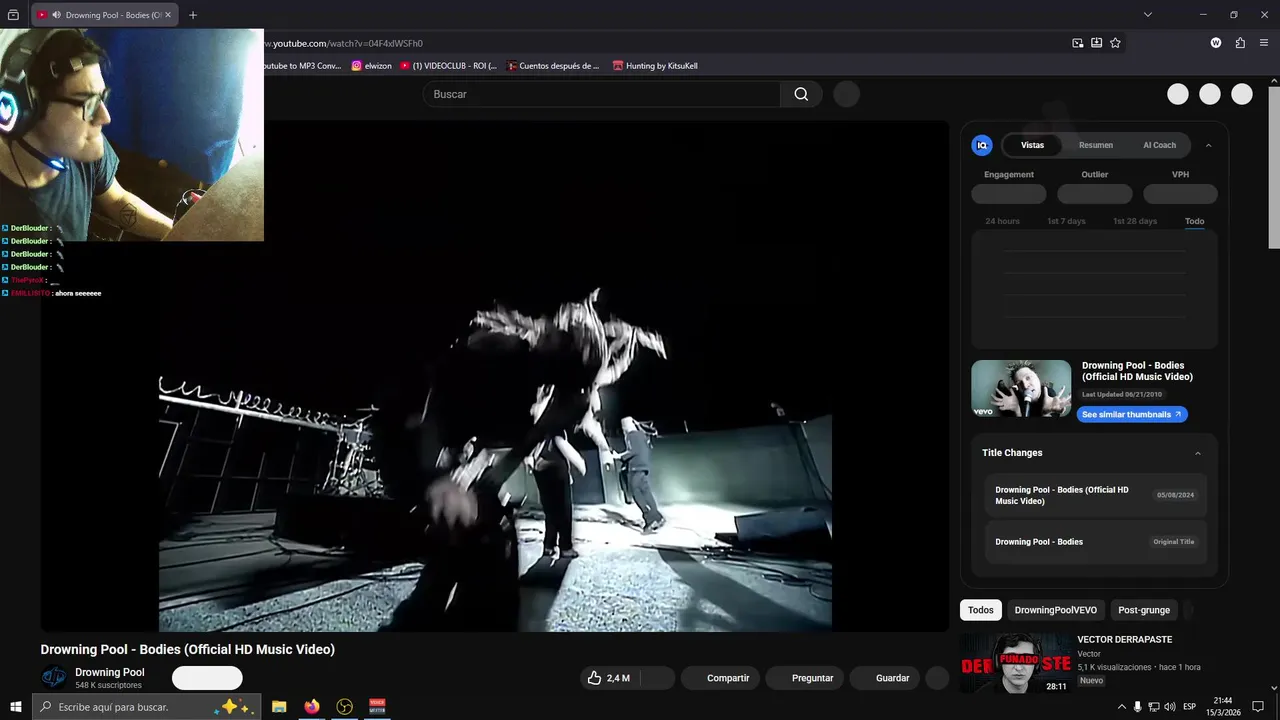The height and width of the screenshot is (720, 1280).
Task: Open the Hunting by KitsuKell bookmark
Action: (655, 66)
